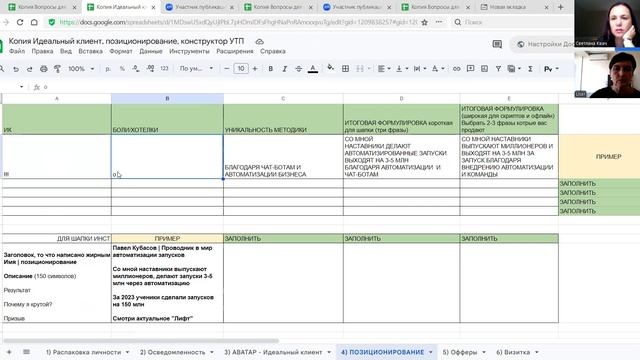Switch to sheet 3) АВАТАР - Идеальный клиент
Screen dimensions: 640x360
click(273, 352)
